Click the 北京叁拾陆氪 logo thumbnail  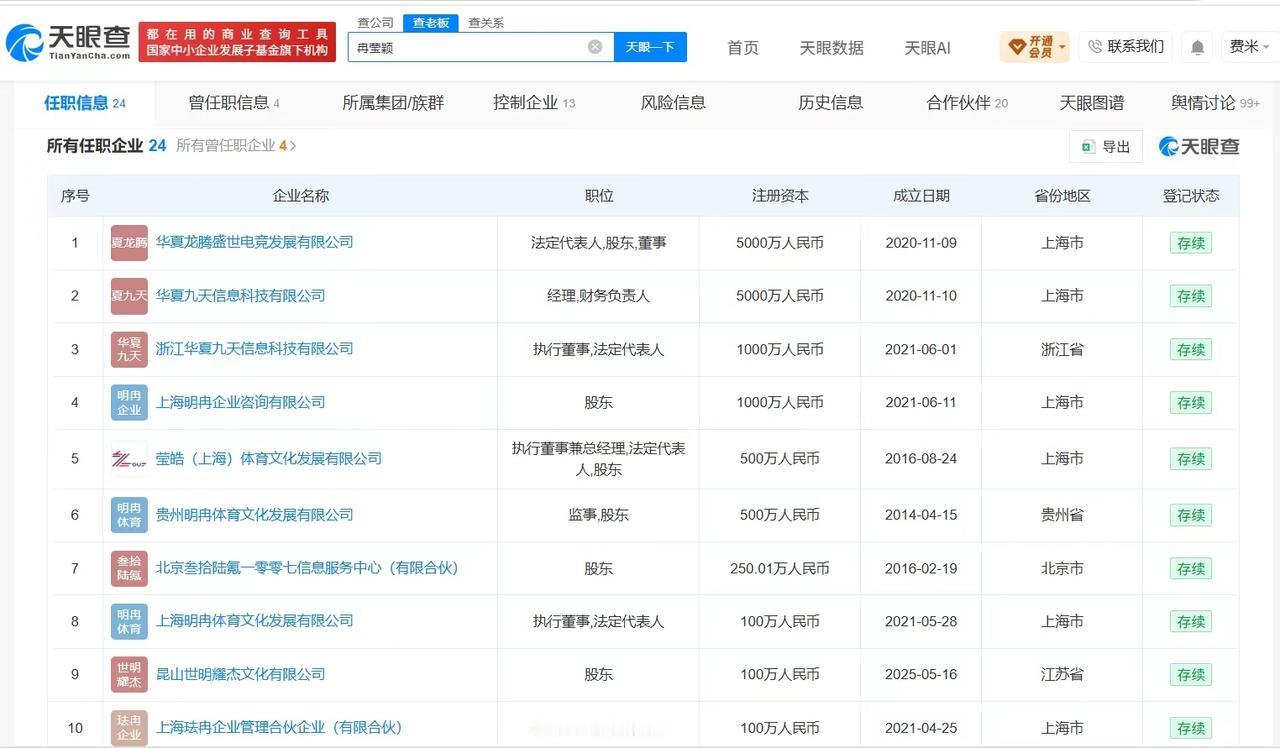click(x=129, y=568)
